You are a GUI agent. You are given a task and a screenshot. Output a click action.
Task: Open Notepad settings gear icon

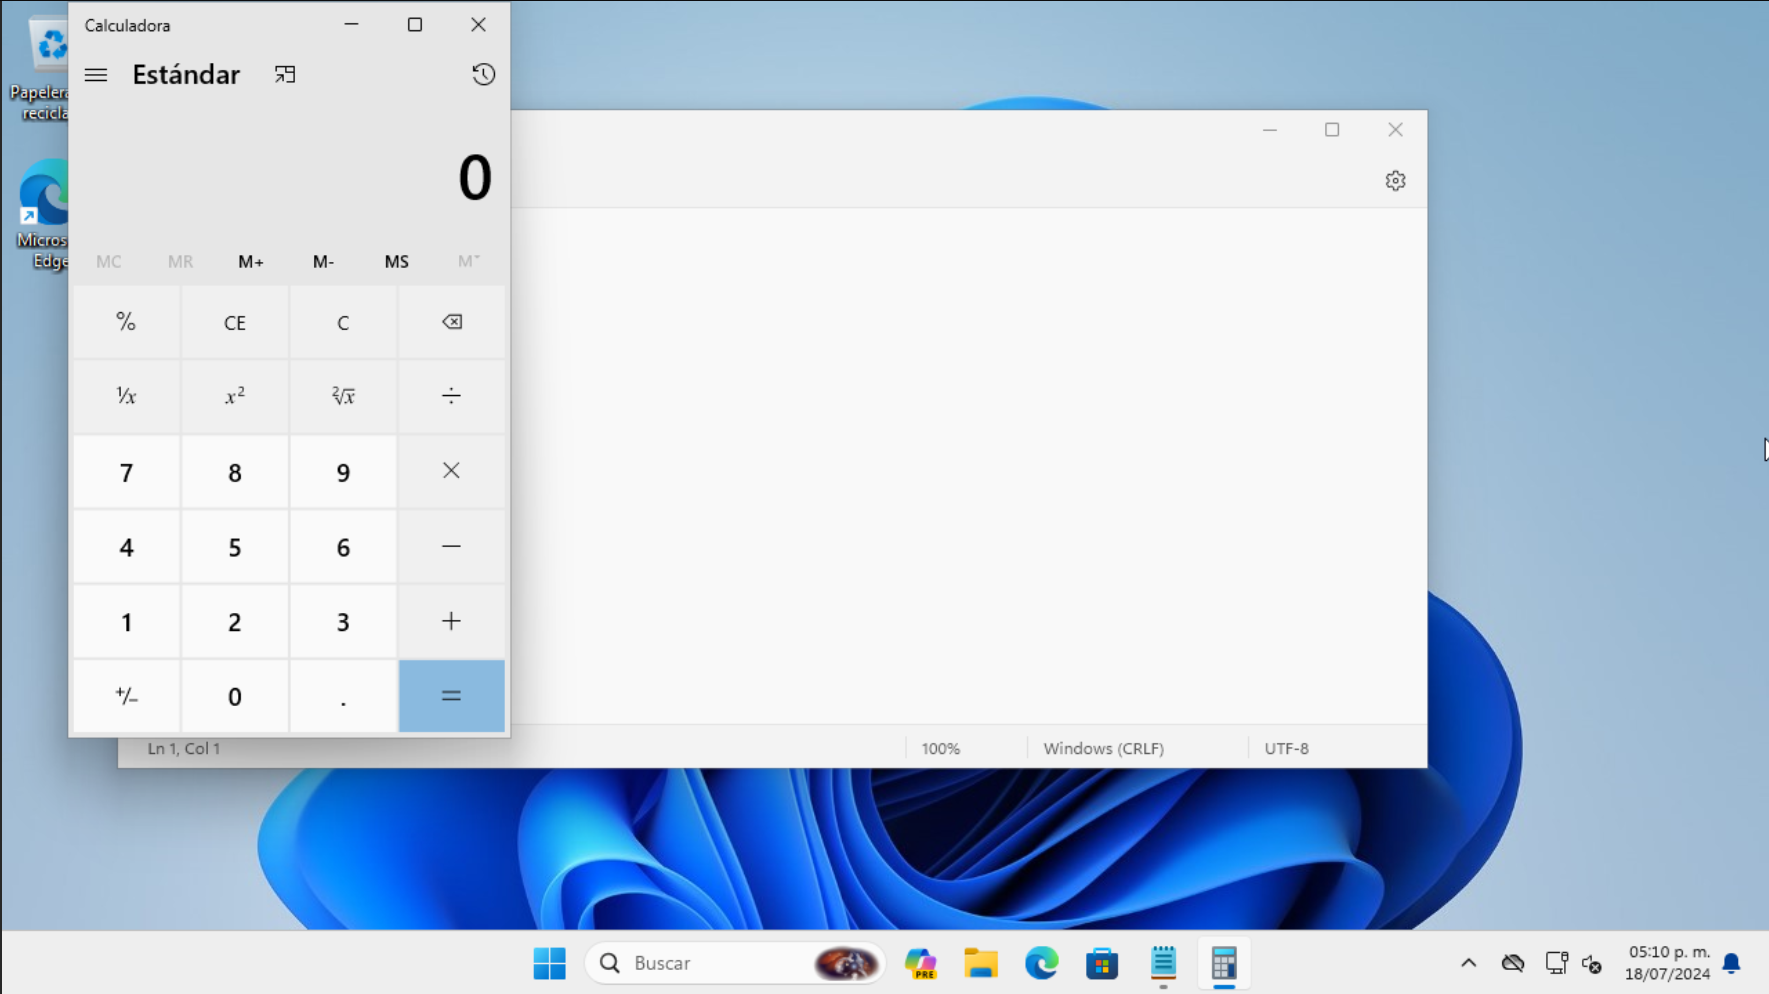(1395, 181)
